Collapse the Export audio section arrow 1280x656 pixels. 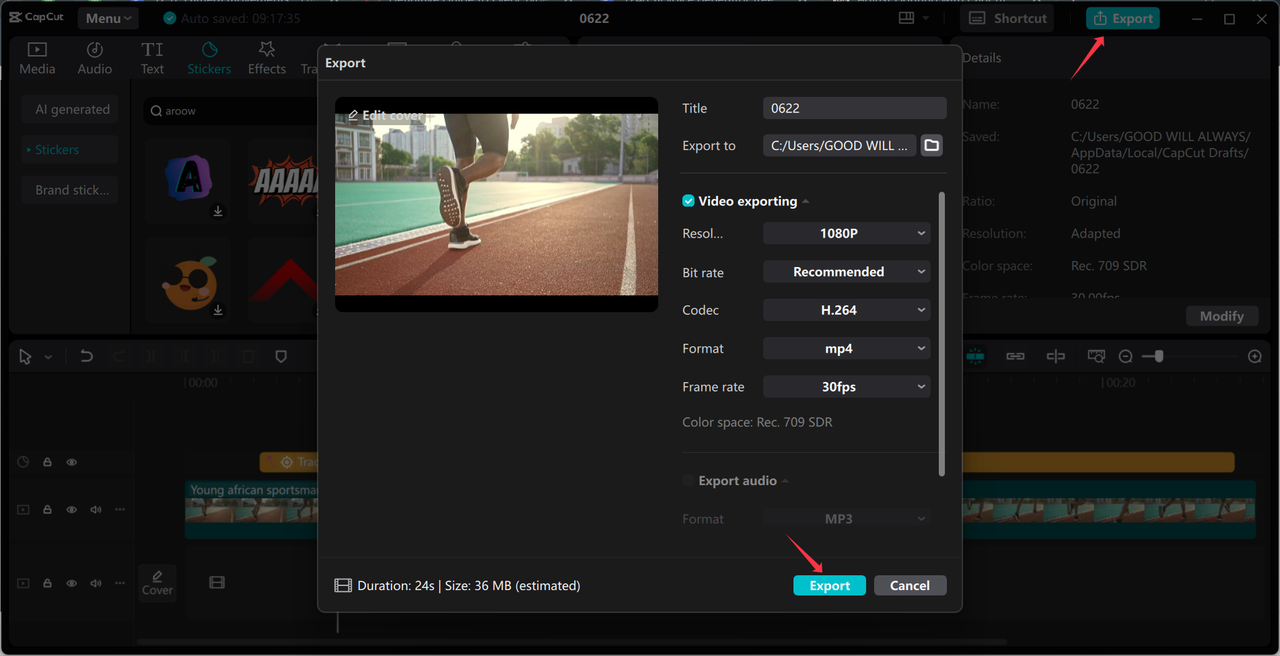click(785, 482)
